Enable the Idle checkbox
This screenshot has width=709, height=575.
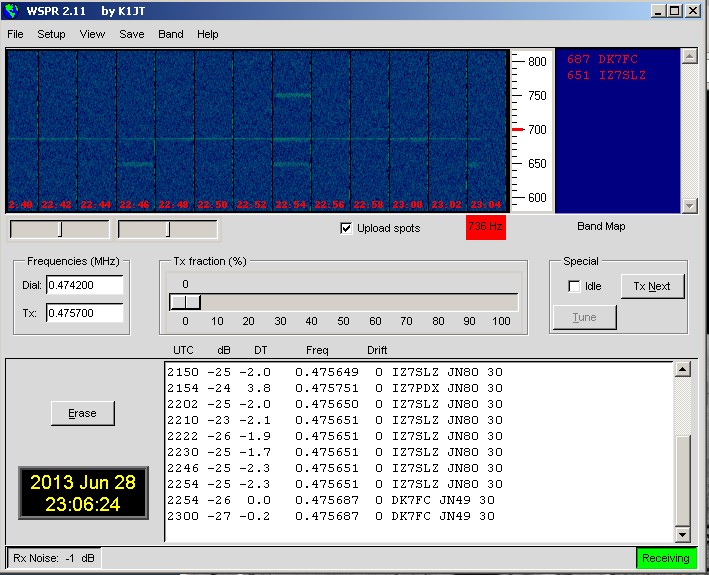coord(574,287)
